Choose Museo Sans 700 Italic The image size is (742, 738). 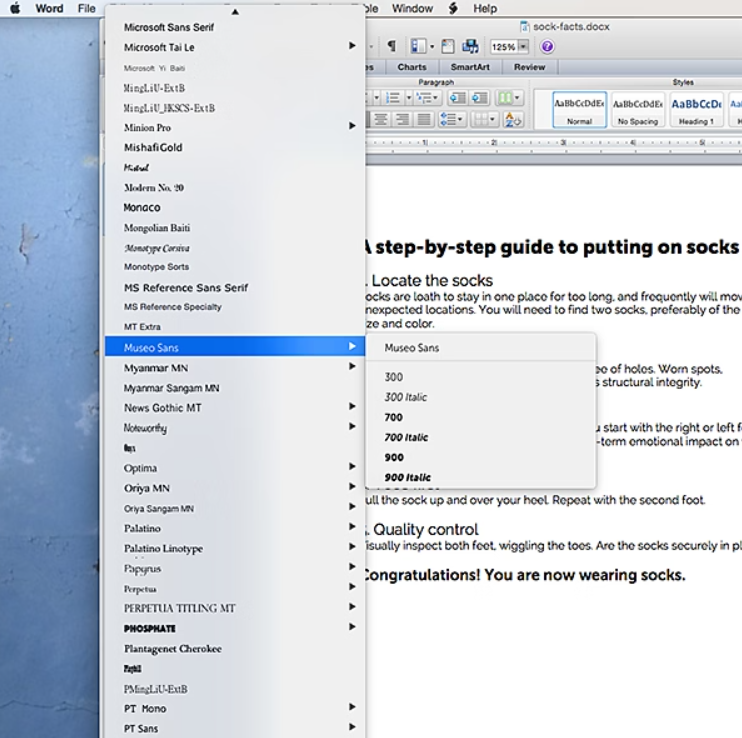tap(480, 437)
